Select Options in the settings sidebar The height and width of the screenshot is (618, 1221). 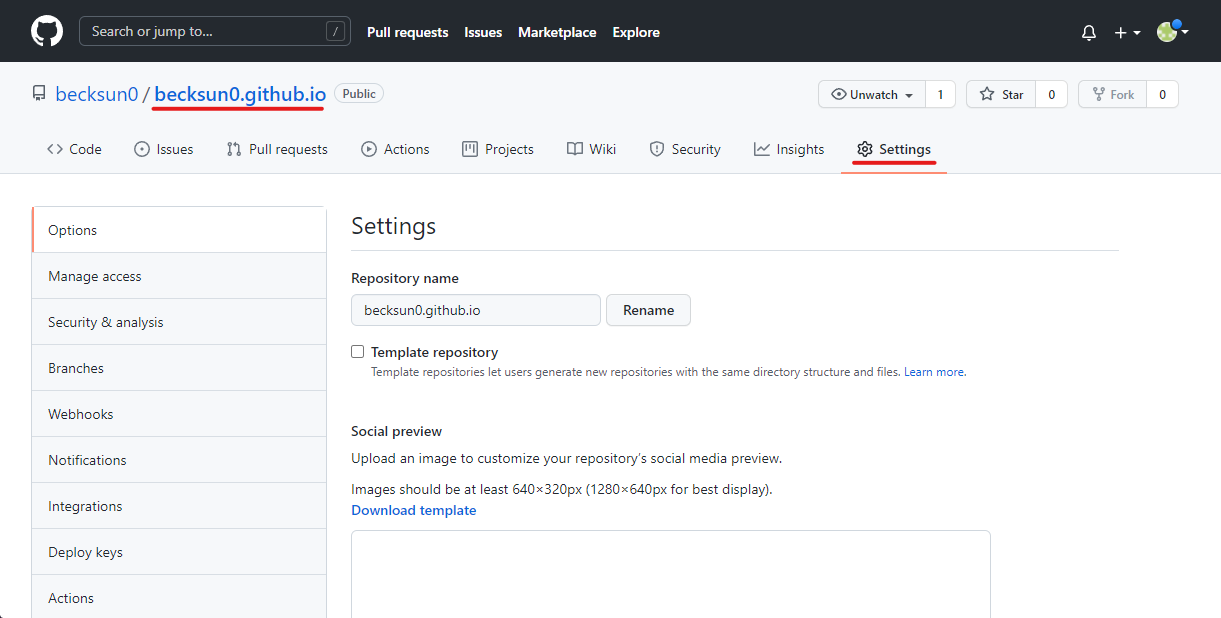[179, 230]
